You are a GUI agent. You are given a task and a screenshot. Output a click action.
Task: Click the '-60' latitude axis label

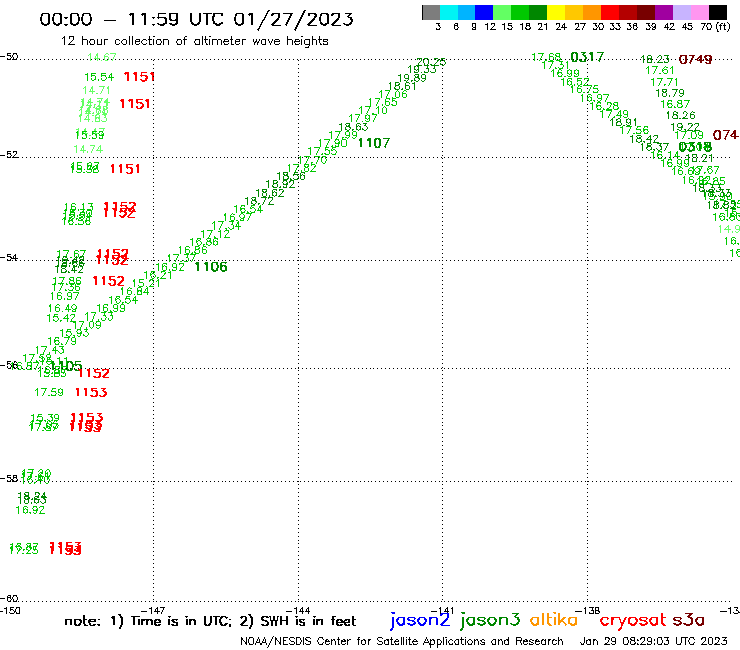[9, 599]
